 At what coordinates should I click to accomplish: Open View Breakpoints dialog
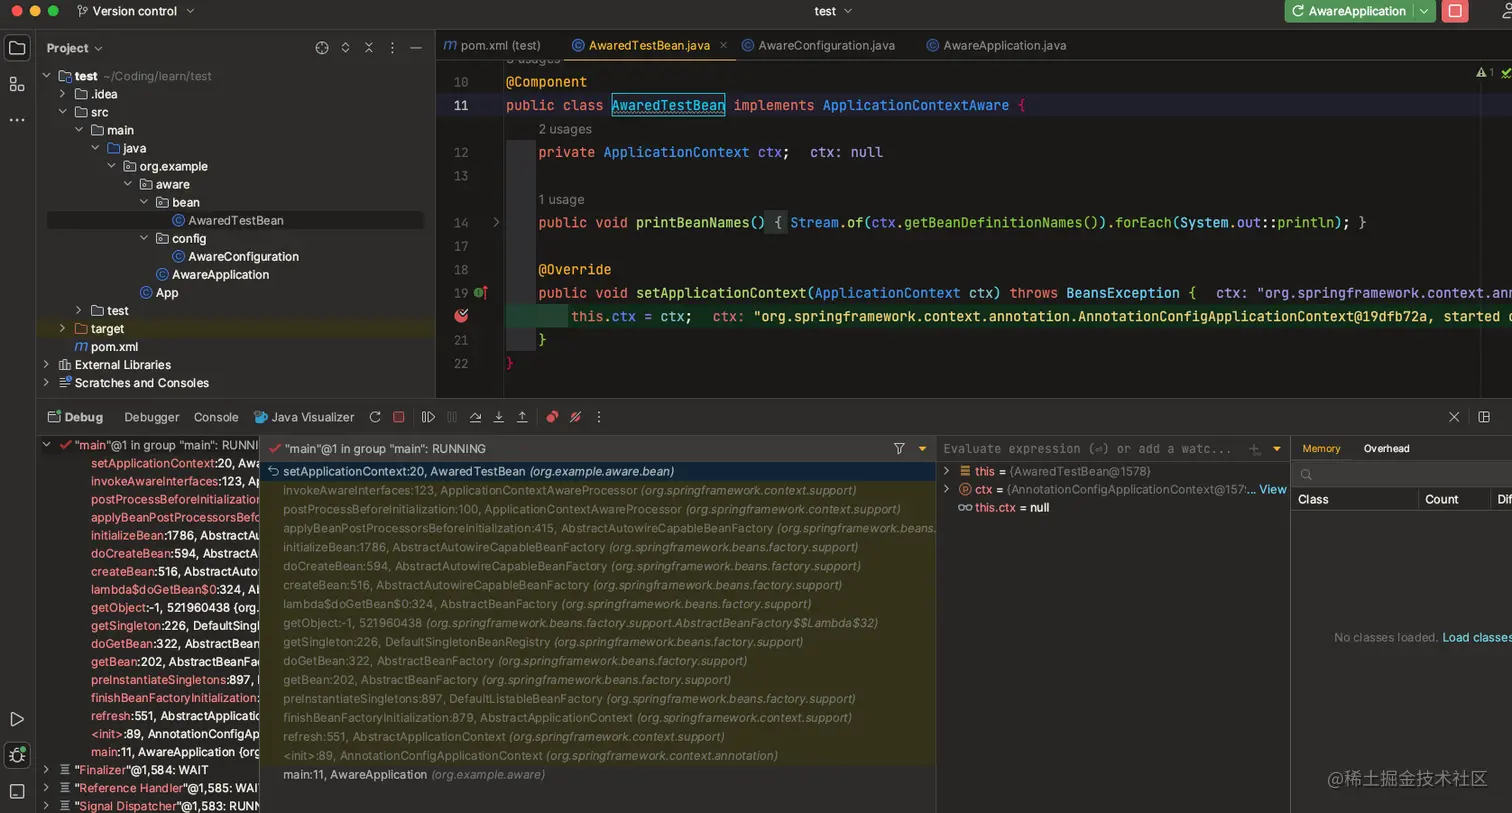click(552, 417)
